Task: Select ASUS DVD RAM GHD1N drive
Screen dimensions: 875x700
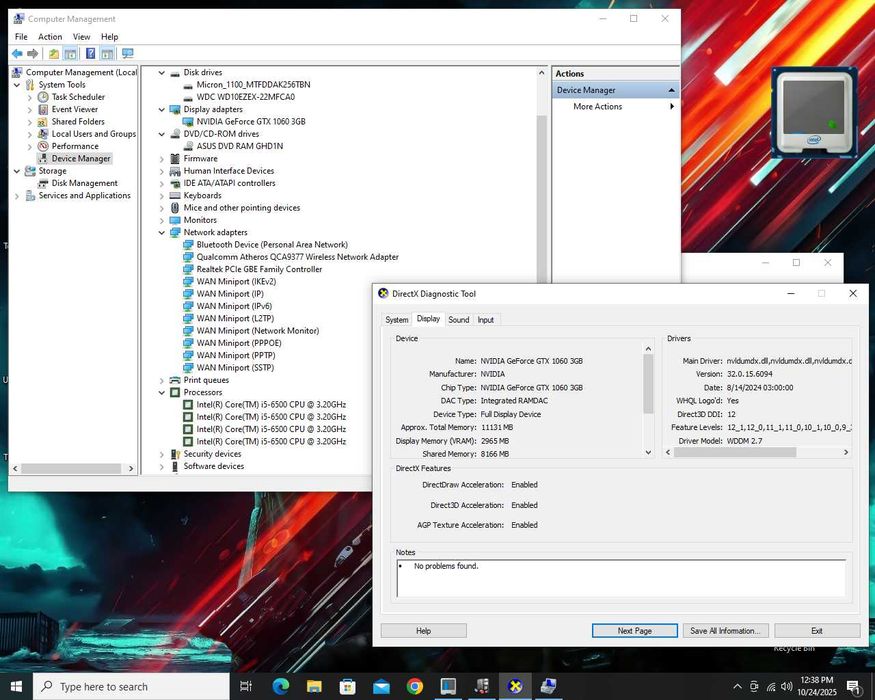Action: 240,146
